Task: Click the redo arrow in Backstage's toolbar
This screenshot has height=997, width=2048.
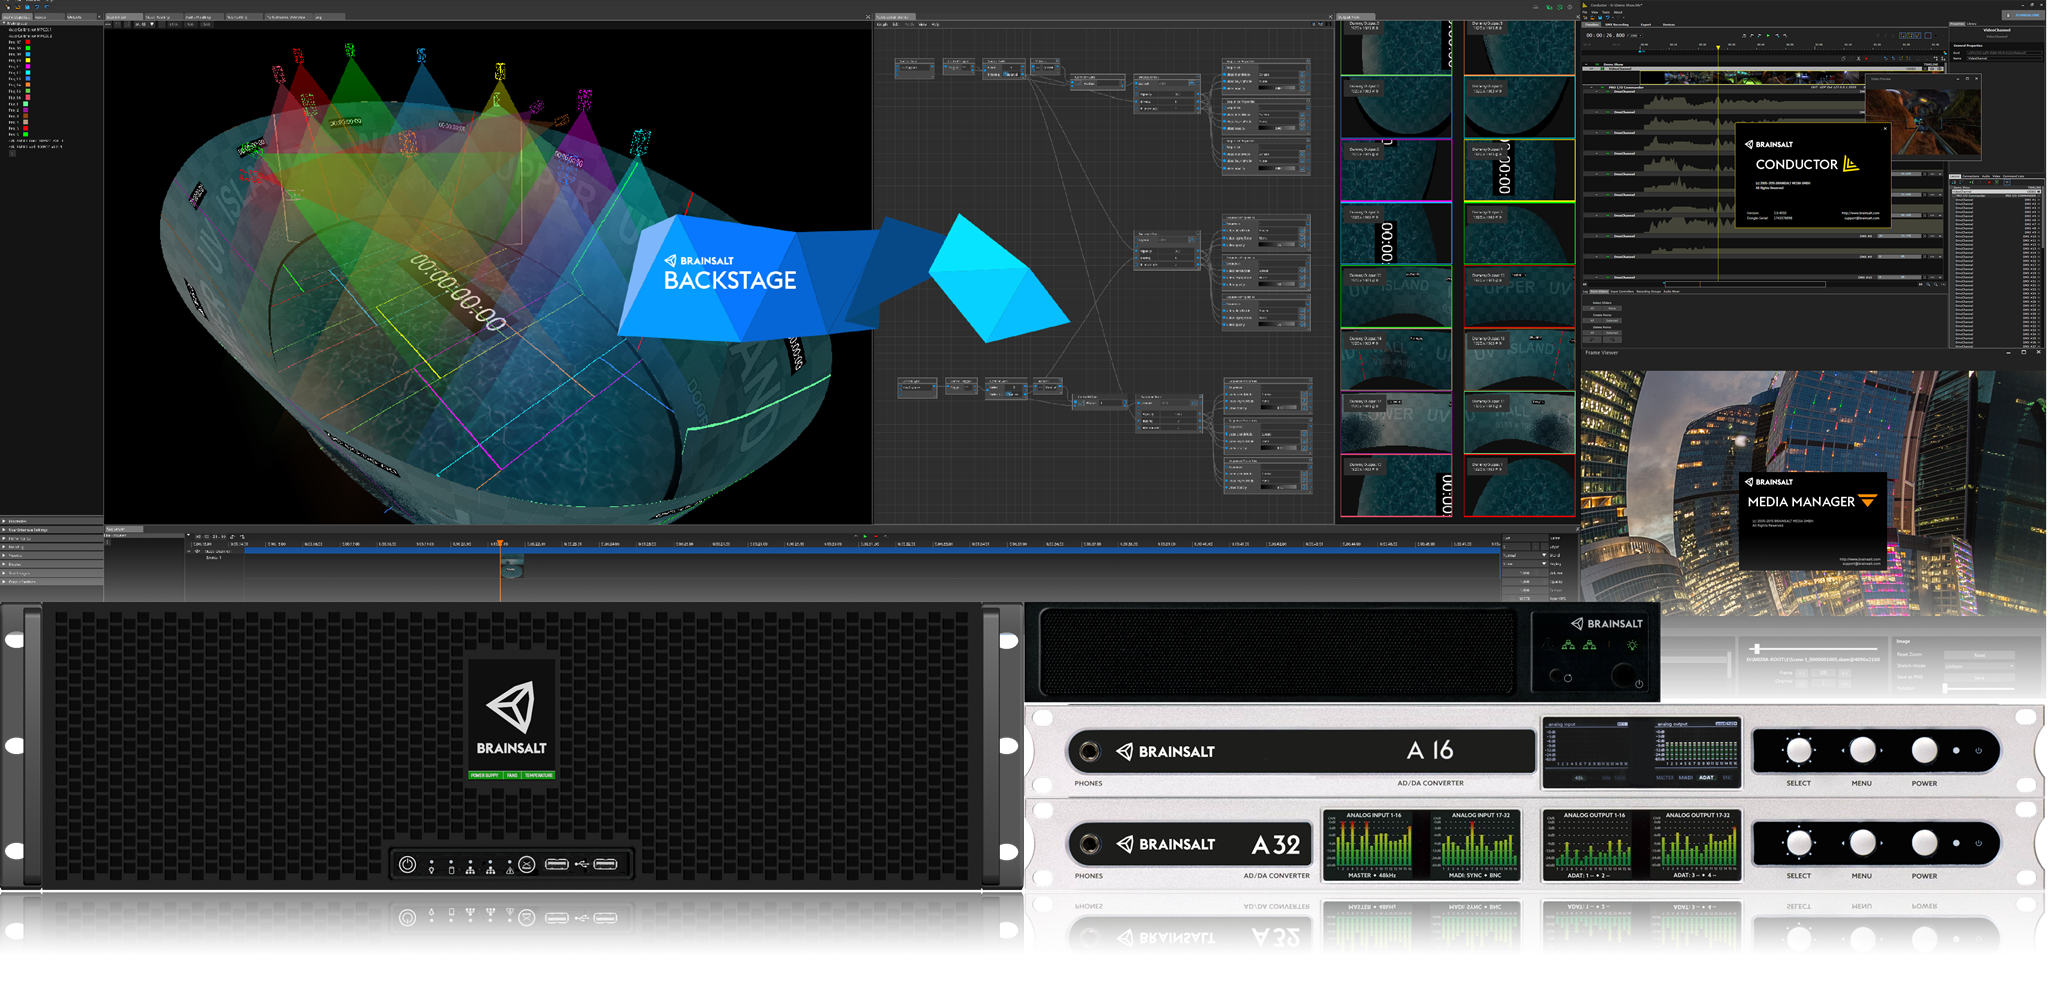Action: coord(46,7)
